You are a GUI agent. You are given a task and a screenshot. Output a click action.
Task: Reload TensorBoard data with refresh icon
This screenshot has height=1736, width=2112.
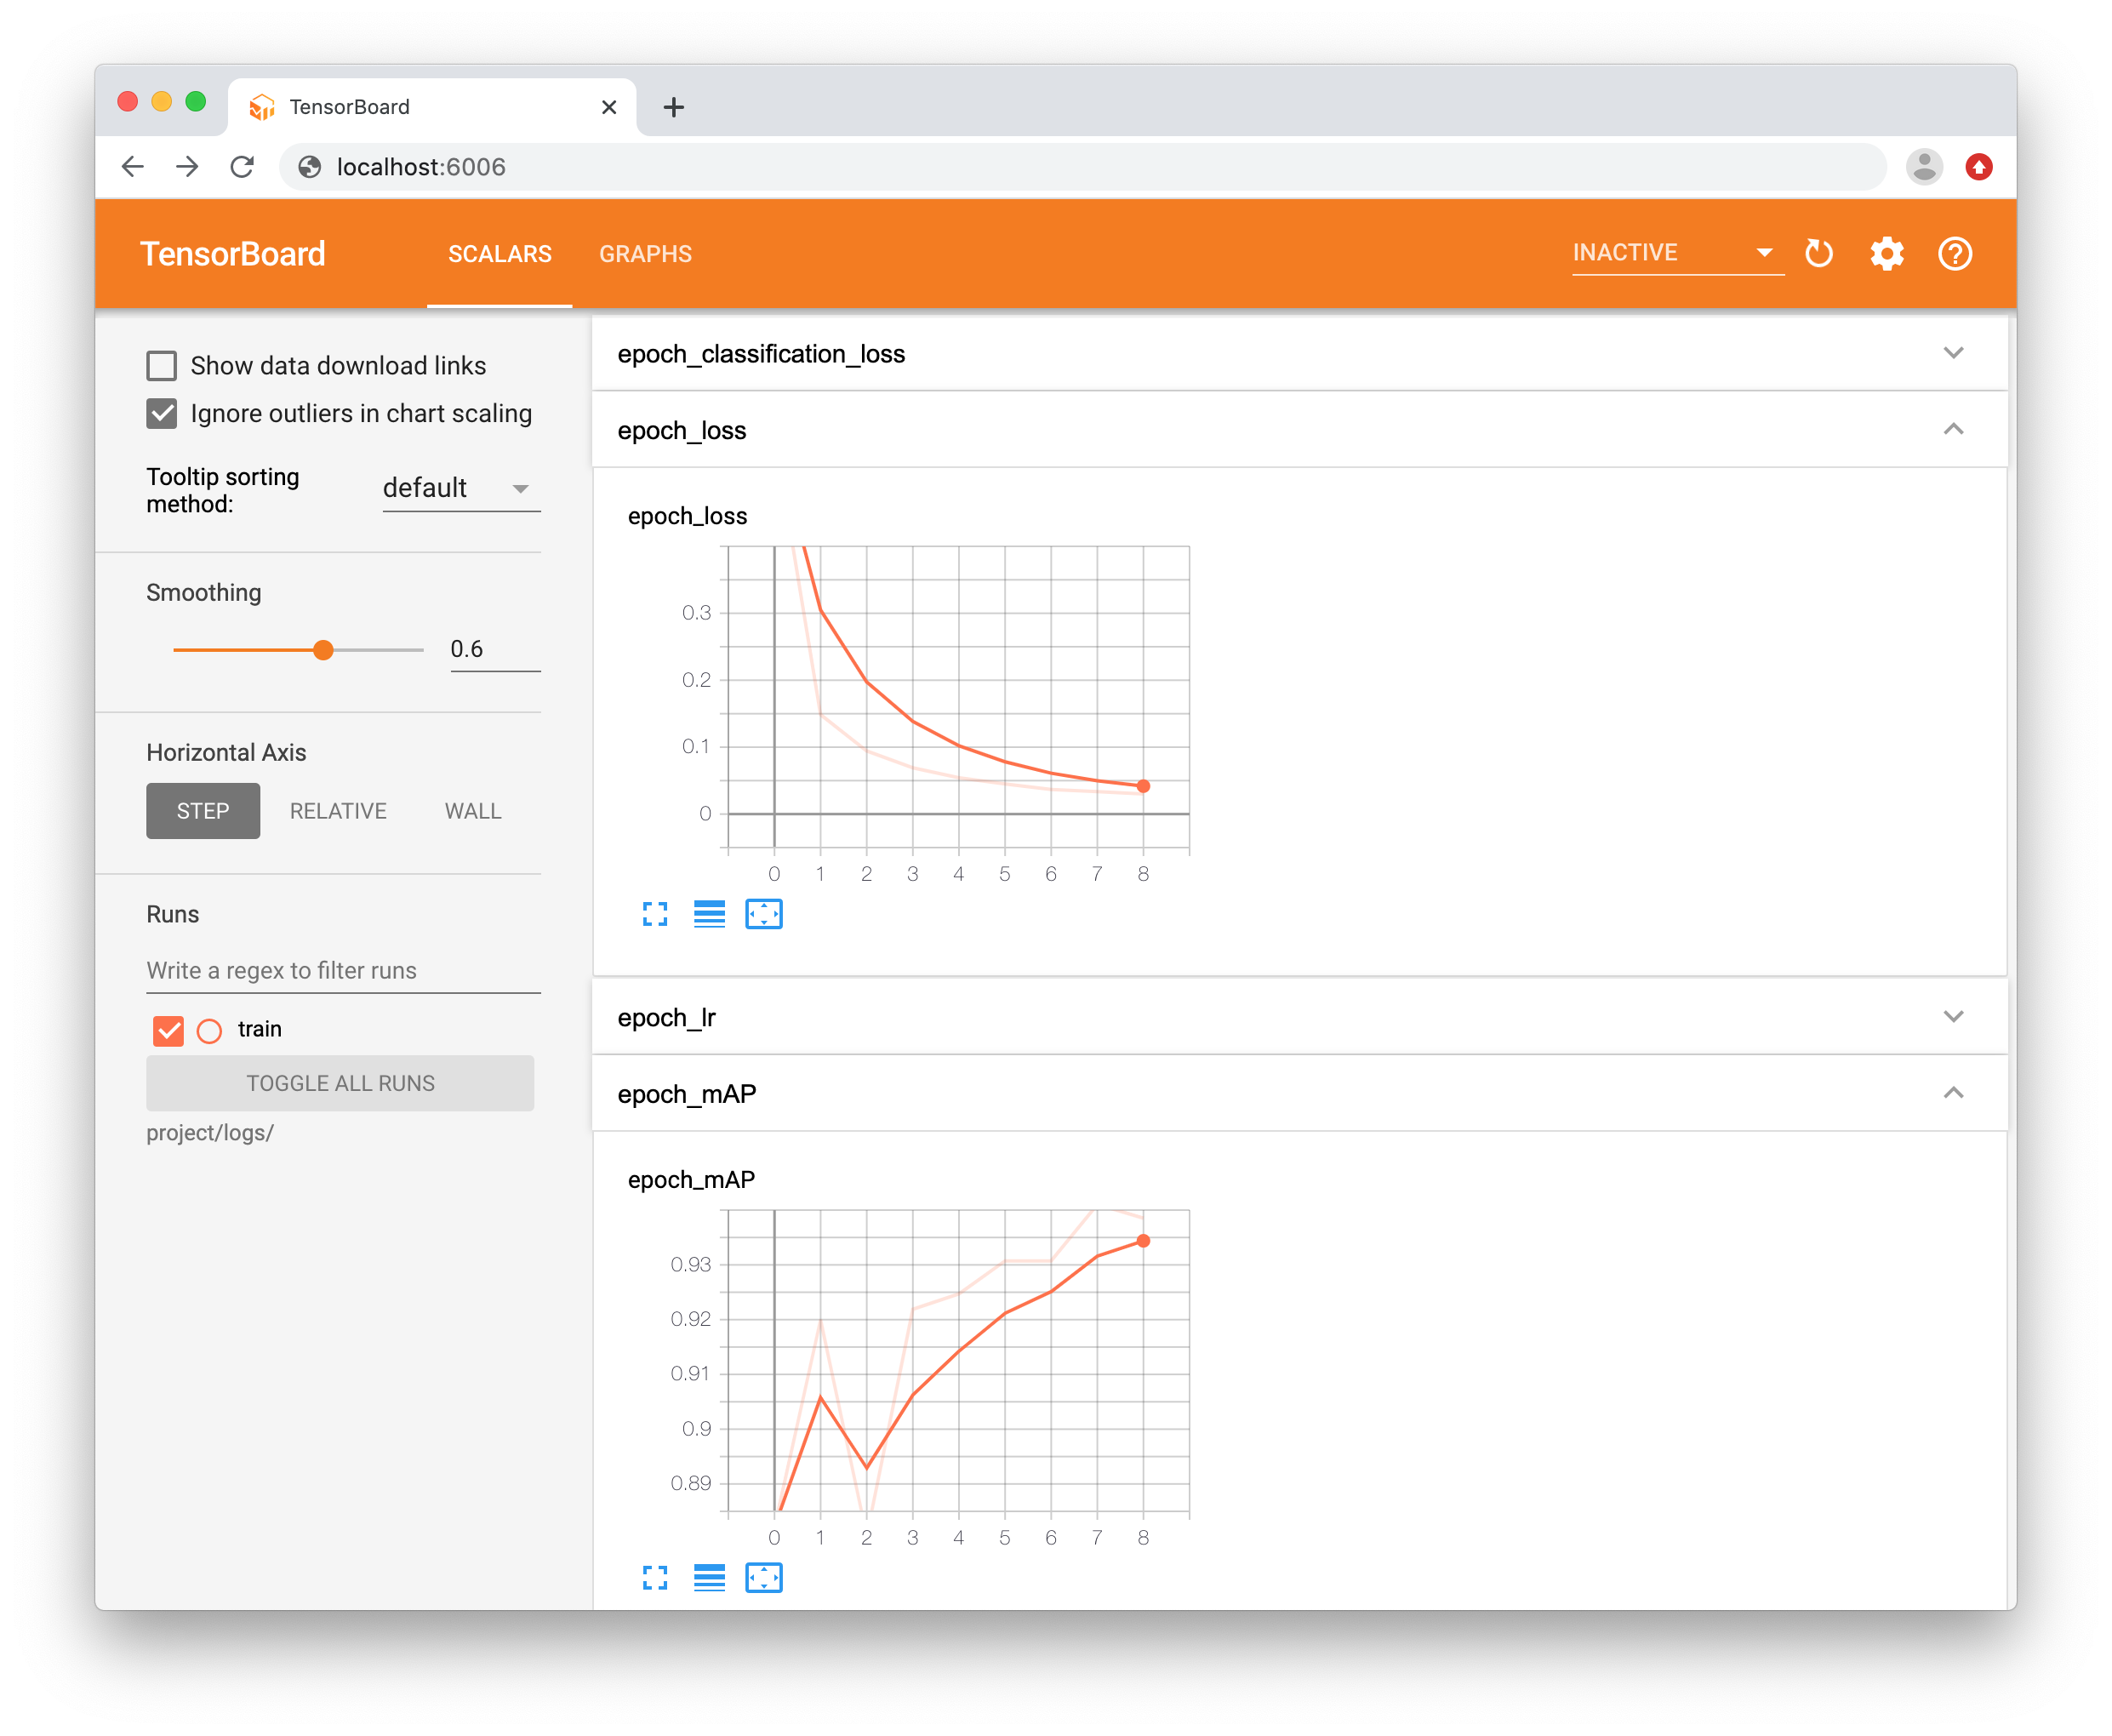1819,254
